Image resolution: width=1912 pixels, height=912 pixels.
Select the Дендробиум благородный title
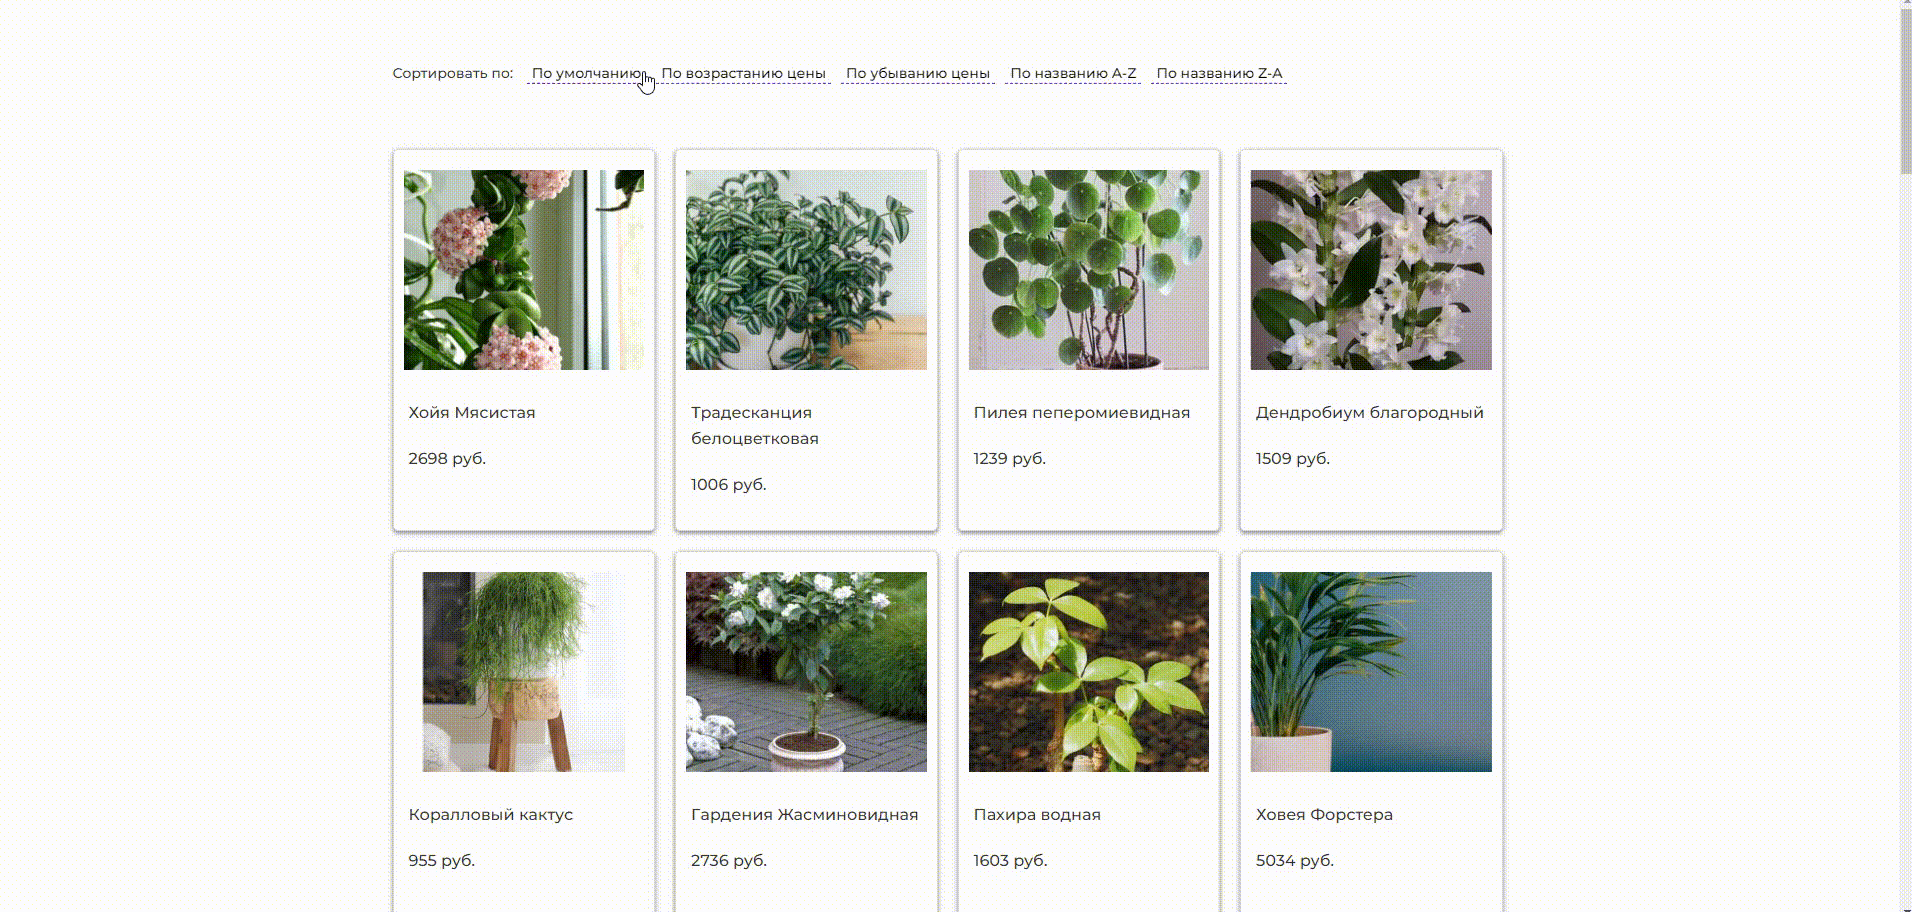1370,412
